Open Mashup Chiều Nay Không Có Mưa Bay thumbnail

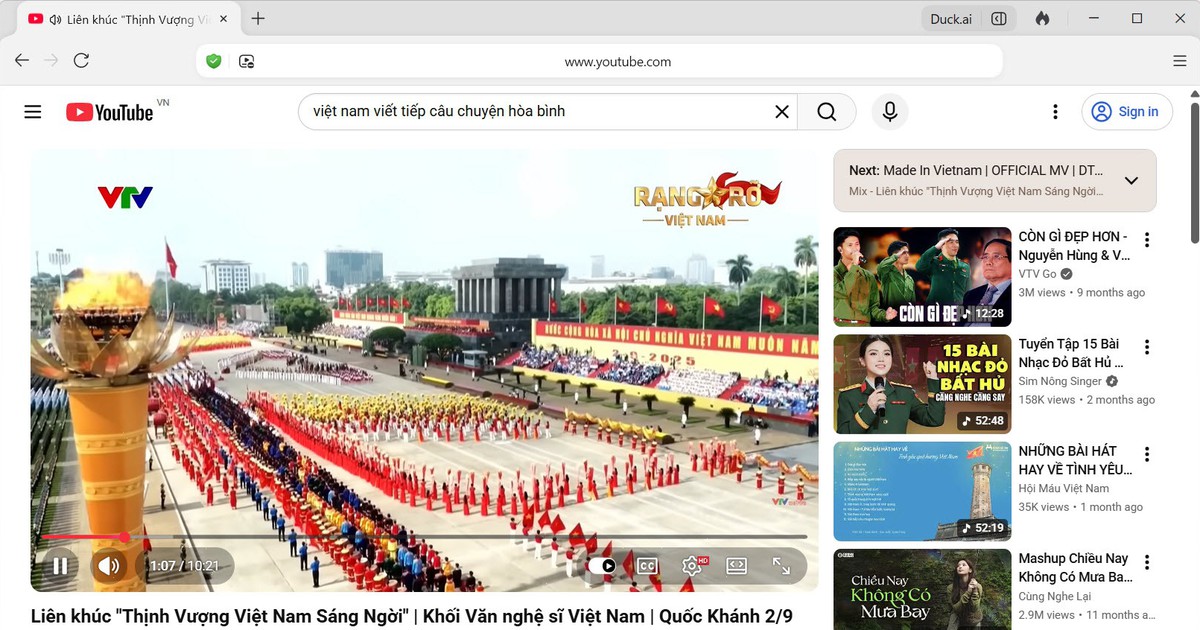(922, 589)
